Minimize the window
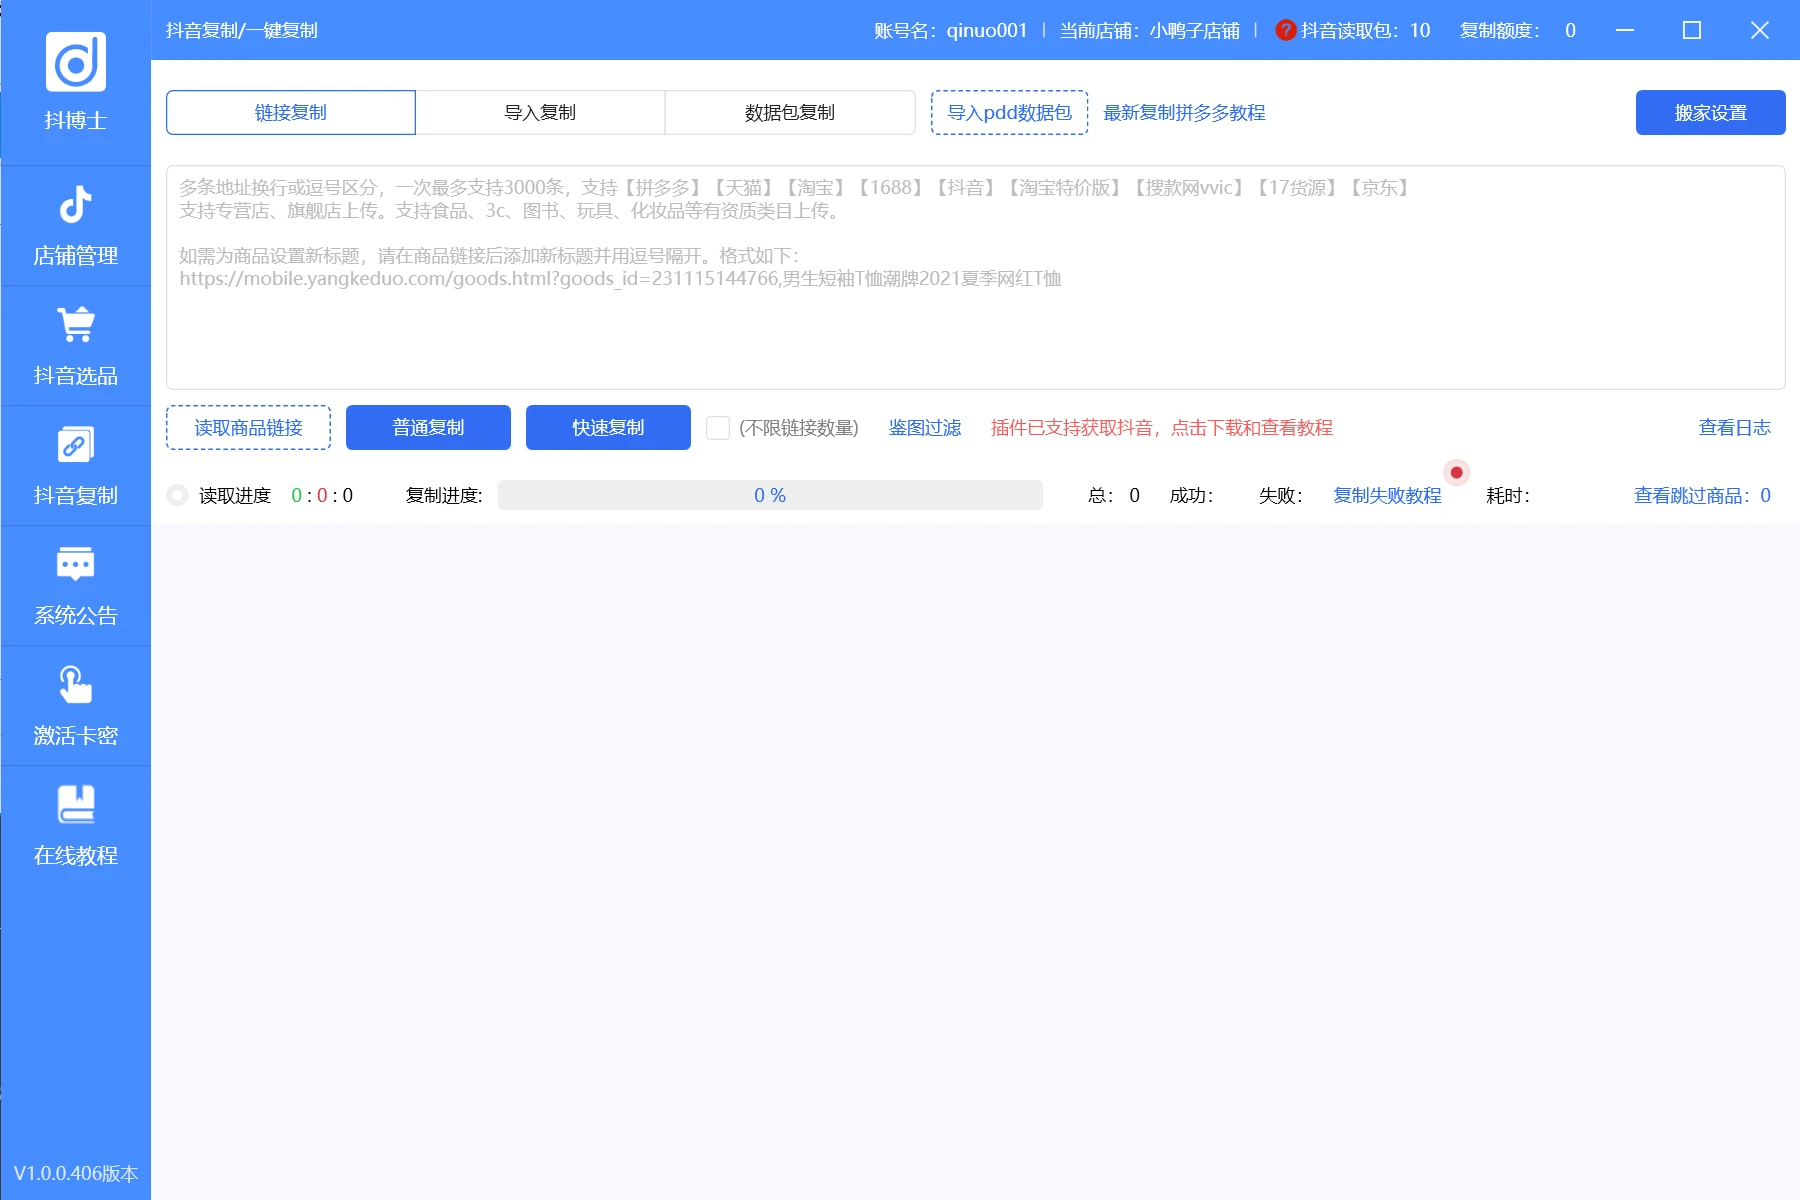Screen dimensions: 1800x1200 [1625, 30]
